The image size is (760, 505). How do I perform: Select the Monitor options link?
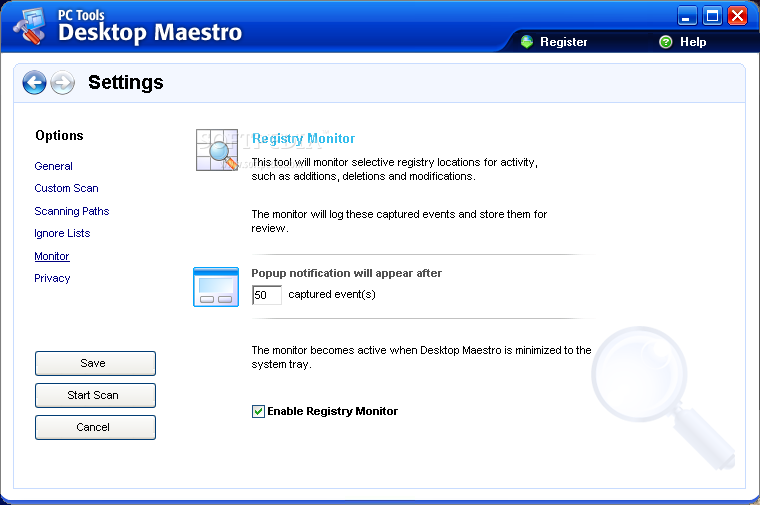point(52,256)
